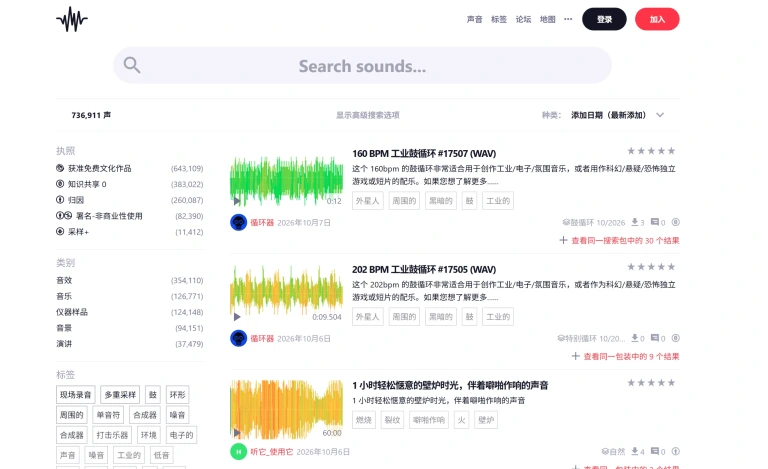
Task: Select the 现场录音 sidebar tag
Action: (75, 395)
